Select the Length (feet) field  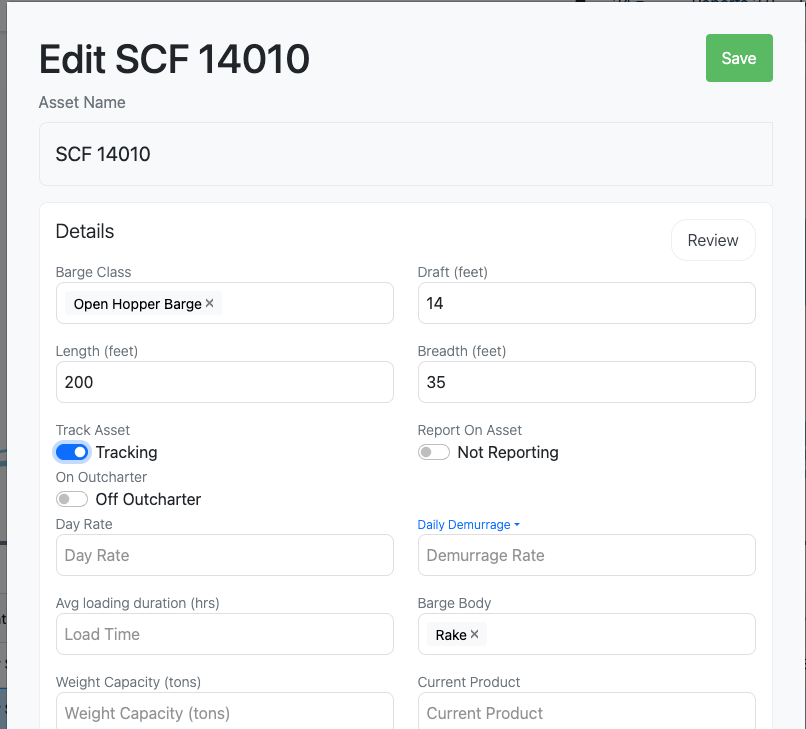224,382
